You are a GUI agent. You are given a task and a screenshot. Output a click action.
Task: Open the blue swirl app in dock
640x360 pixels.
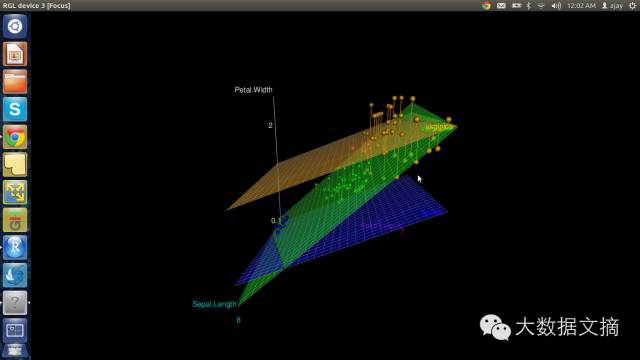[15, 275]
